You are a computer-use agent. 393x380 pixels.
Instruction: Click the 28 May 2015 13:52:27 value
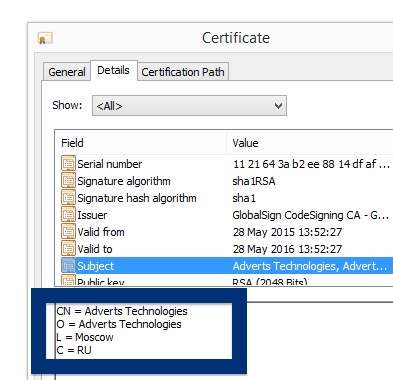point(287,232)
